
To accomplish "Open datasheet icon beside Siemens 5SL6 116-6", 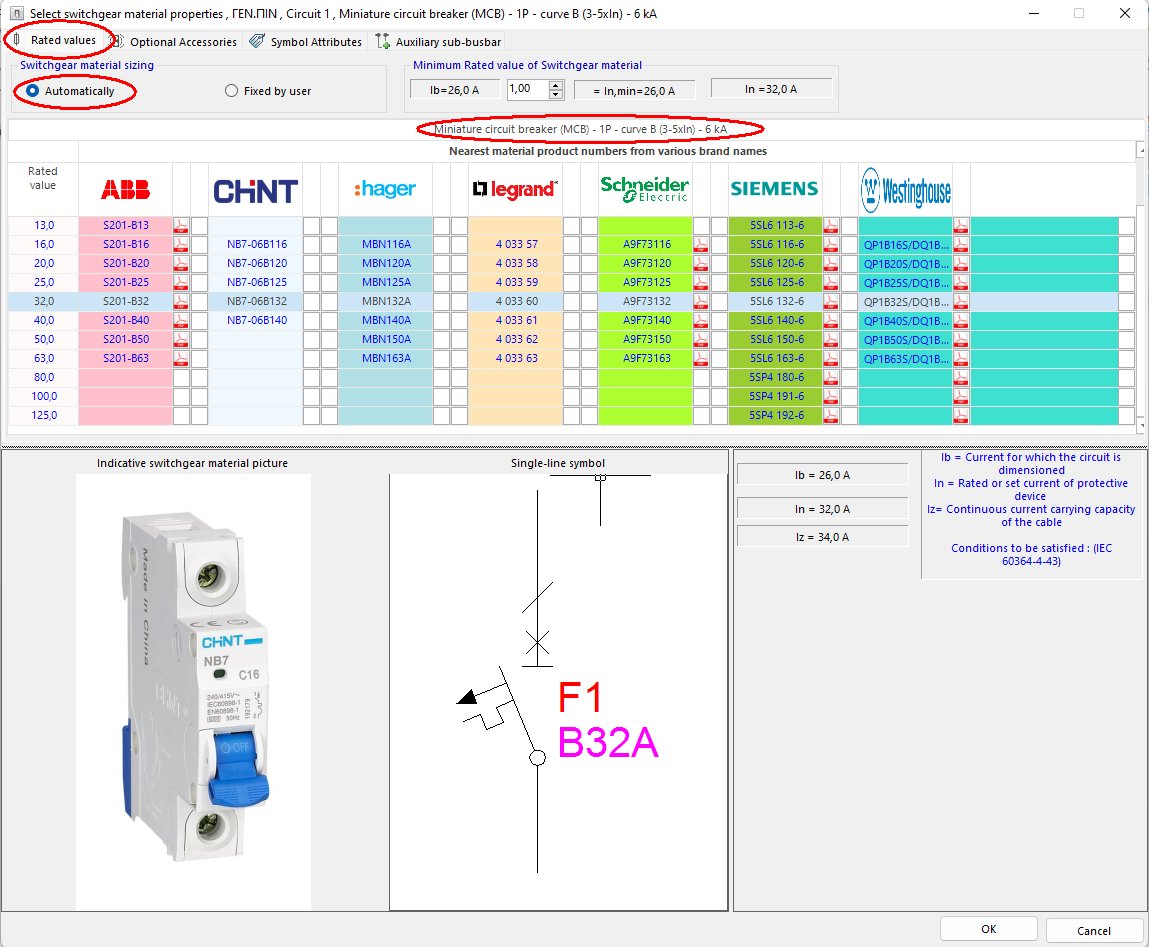I will [x=831, y=243].
